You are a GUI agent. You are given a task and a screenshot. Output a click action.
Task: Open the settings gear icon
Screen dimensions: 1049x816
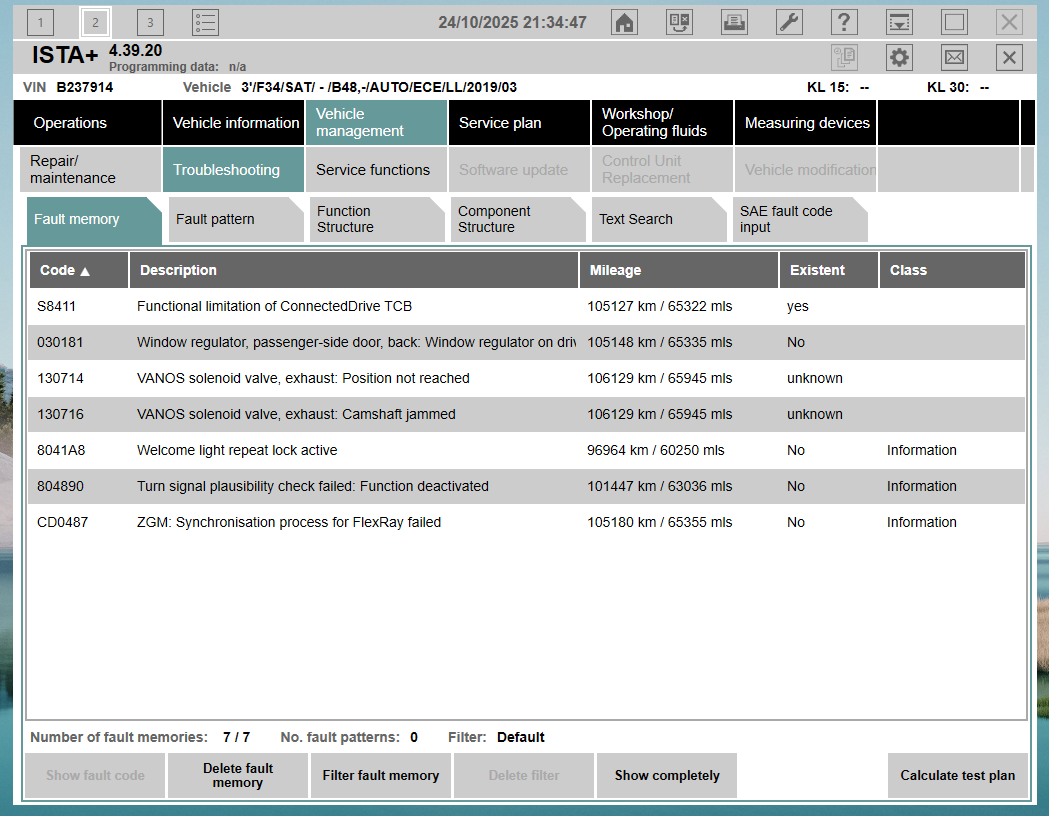[900, 58]
